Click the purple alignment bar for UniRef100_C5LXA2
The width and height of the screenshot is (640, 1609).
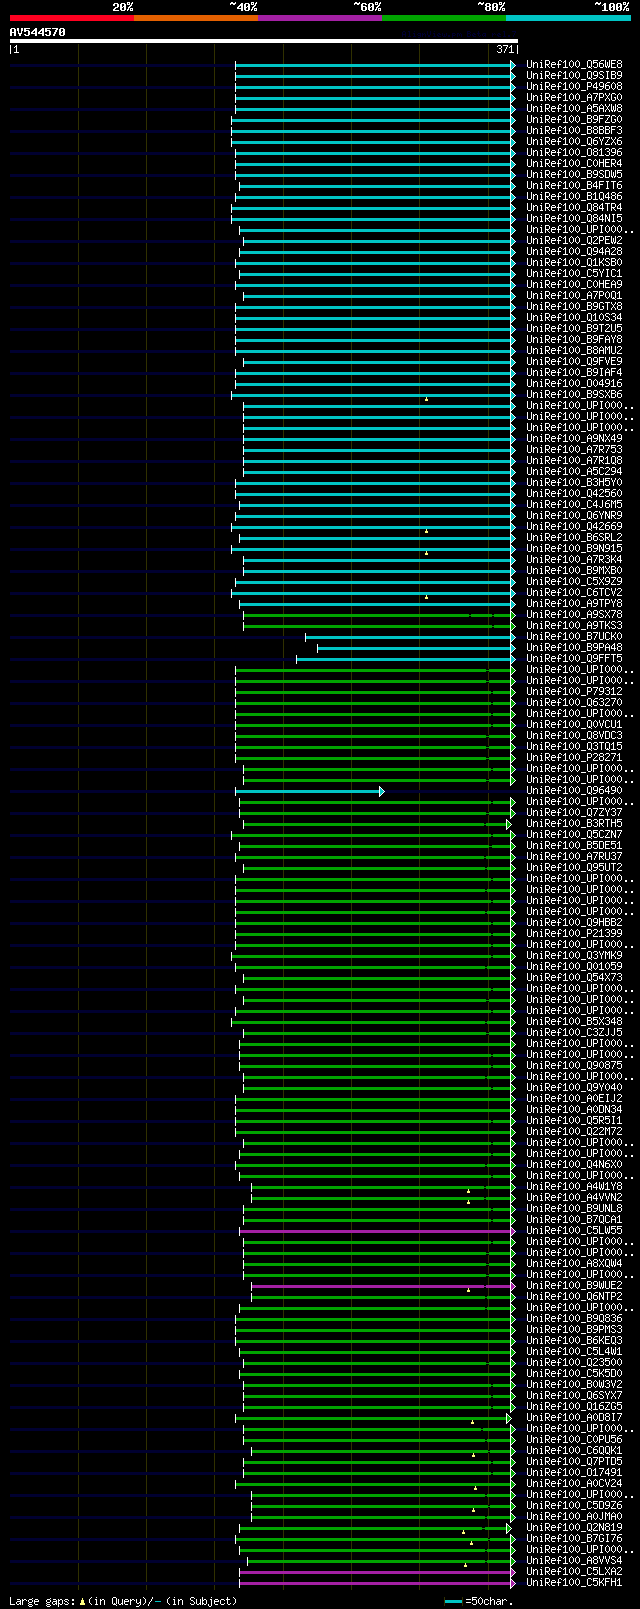(x=377, y=1571)
